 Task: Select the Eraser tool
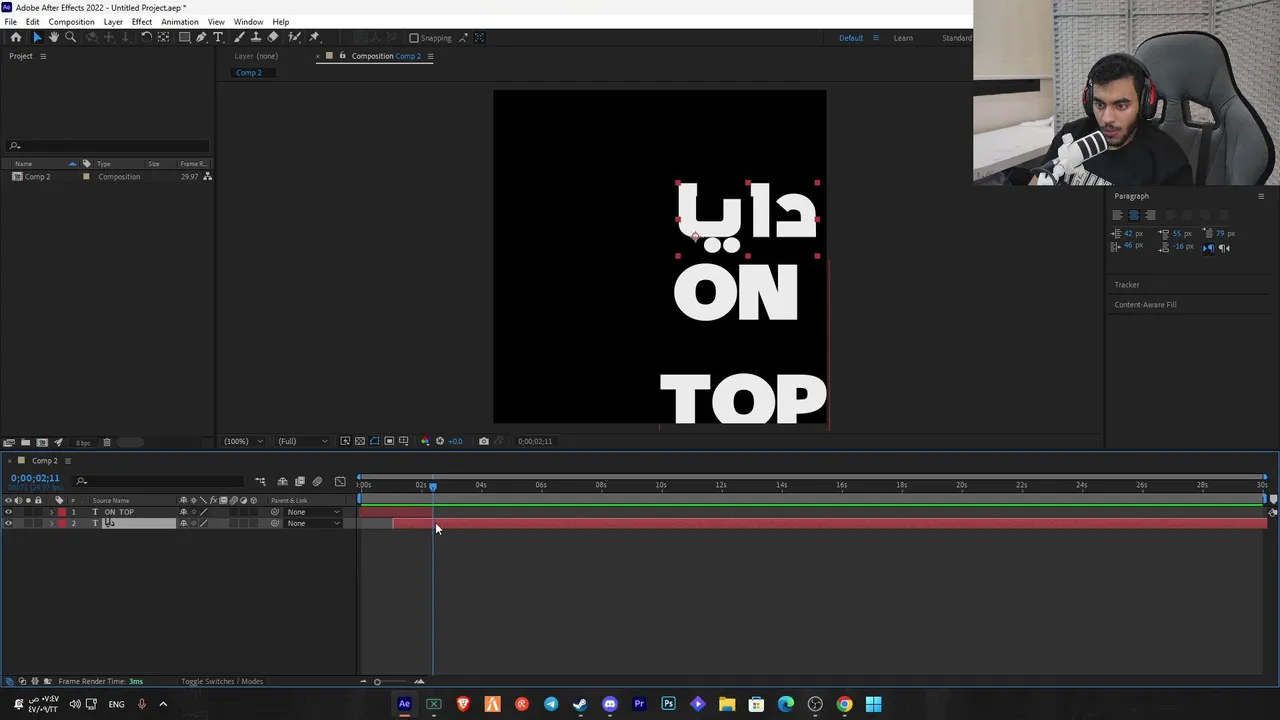273,37
